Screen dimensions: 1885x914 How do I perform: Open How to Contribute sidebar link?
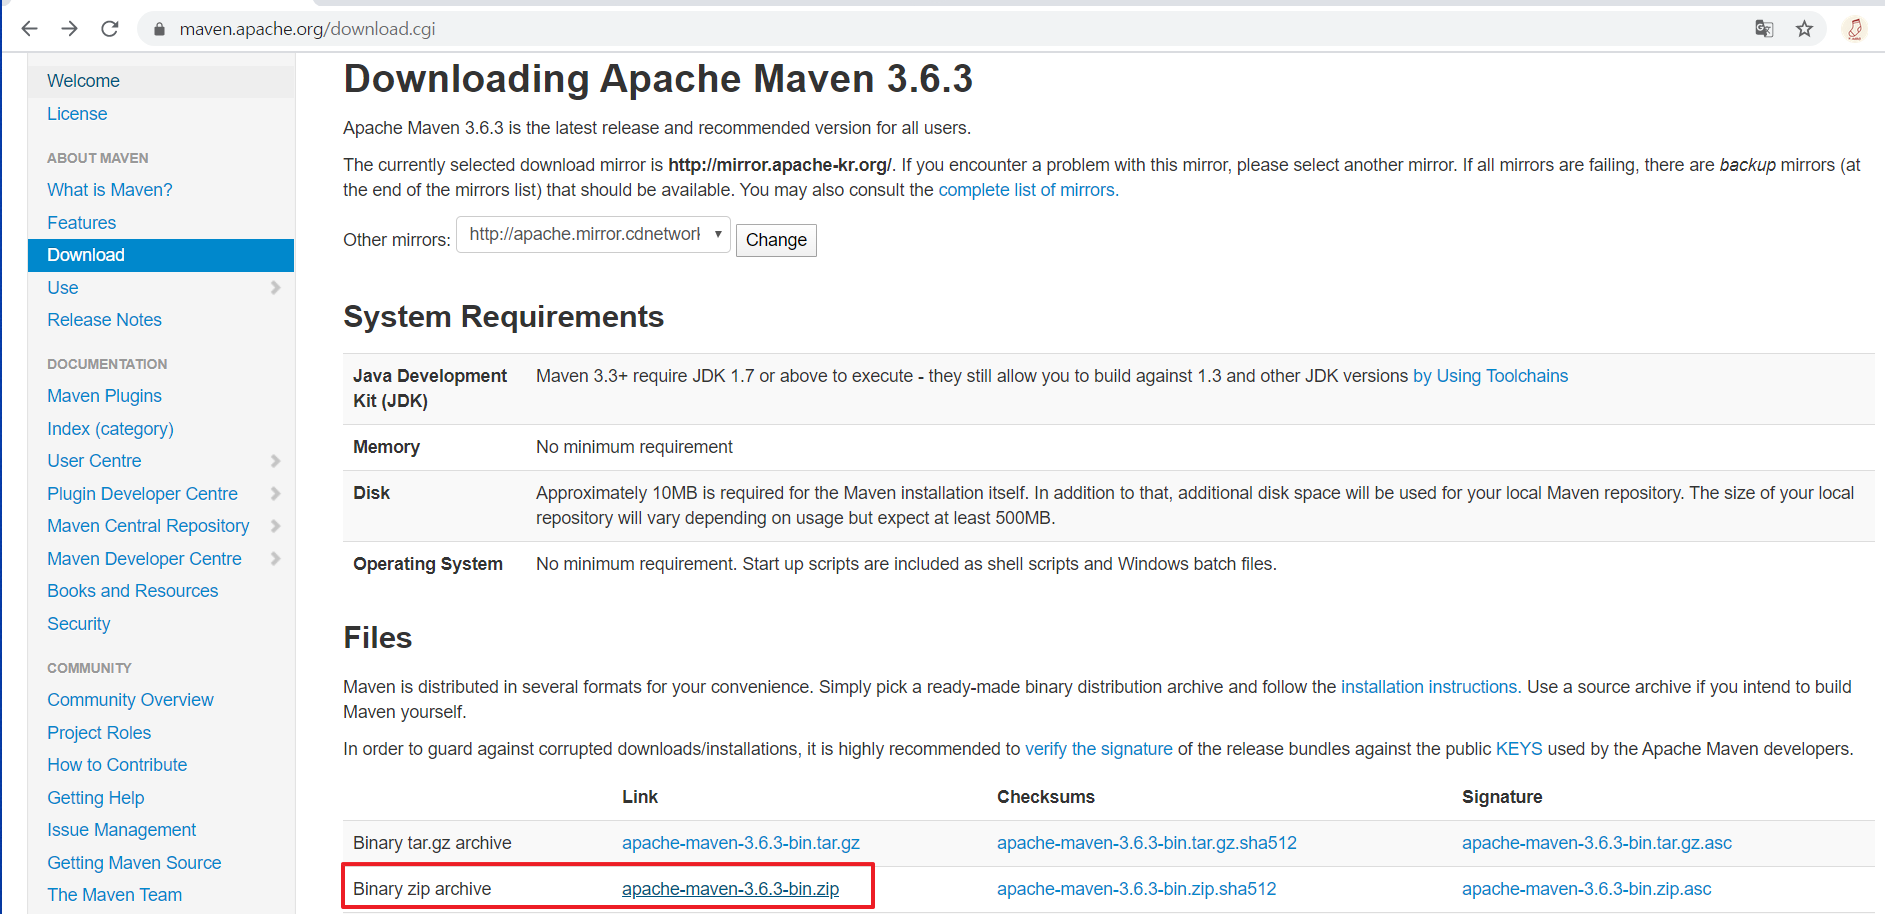click(x=117, y=765)
